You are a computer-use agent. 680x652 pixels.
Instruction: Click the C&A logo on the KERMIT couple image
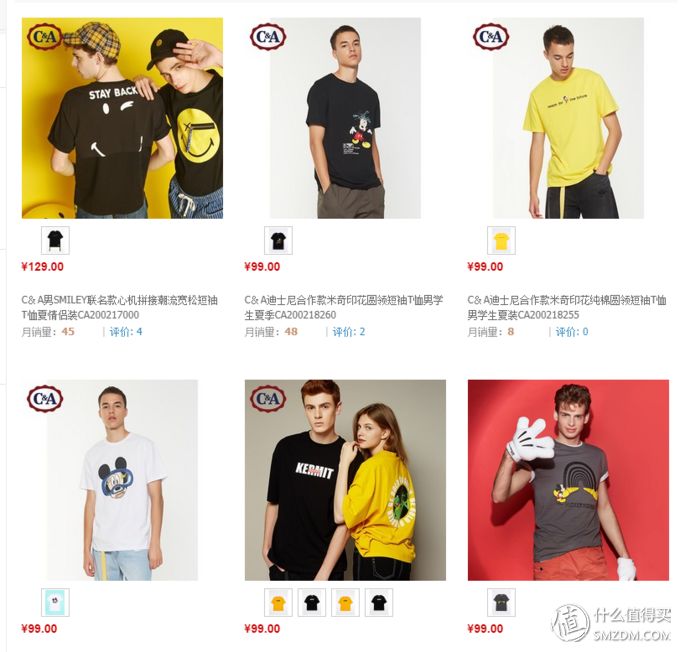[x=268, y=399]
